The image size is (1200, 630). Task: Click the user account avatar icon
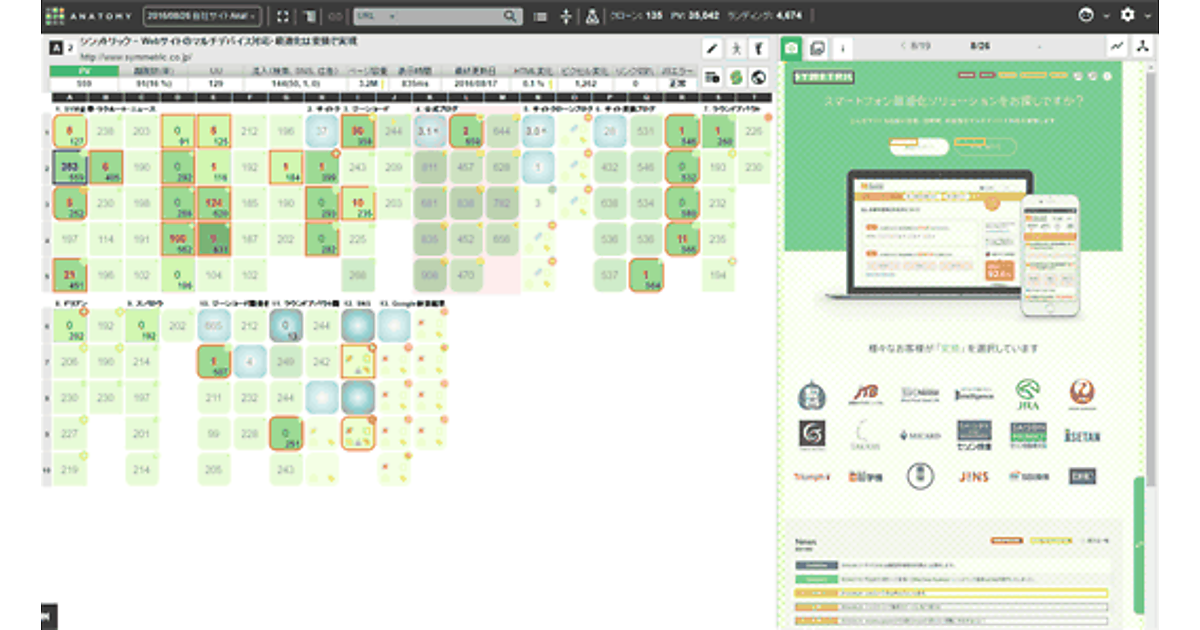pos(1087,16)
